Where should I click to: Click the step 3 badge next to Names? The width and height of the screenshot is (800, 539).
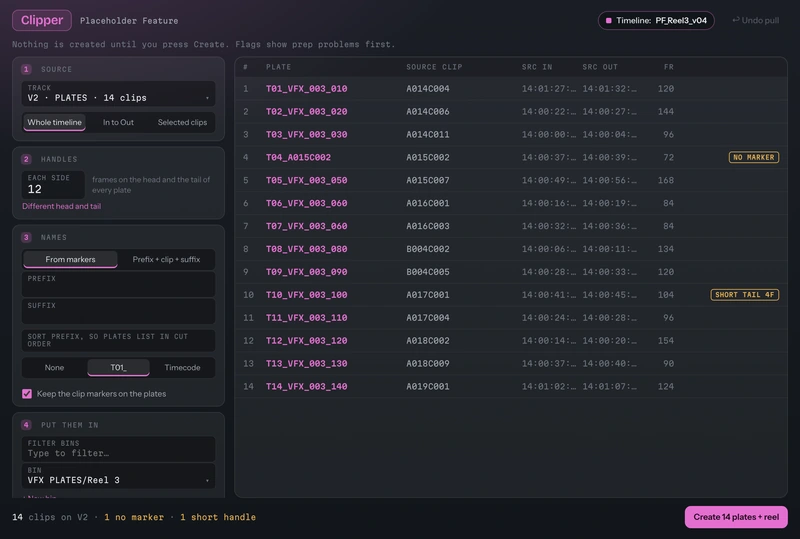(26, 237)
